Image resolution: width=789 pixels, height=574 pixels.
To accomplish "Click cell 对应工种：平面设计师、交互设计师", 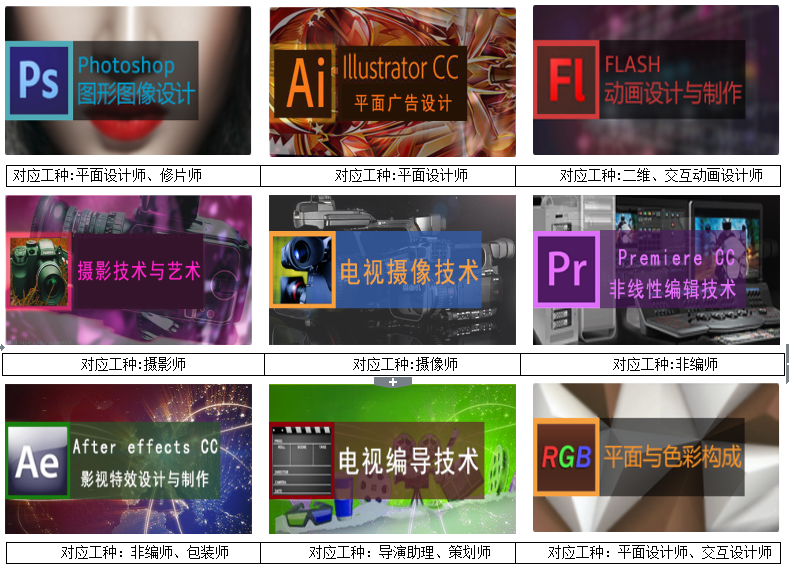I will coord(648,553).
